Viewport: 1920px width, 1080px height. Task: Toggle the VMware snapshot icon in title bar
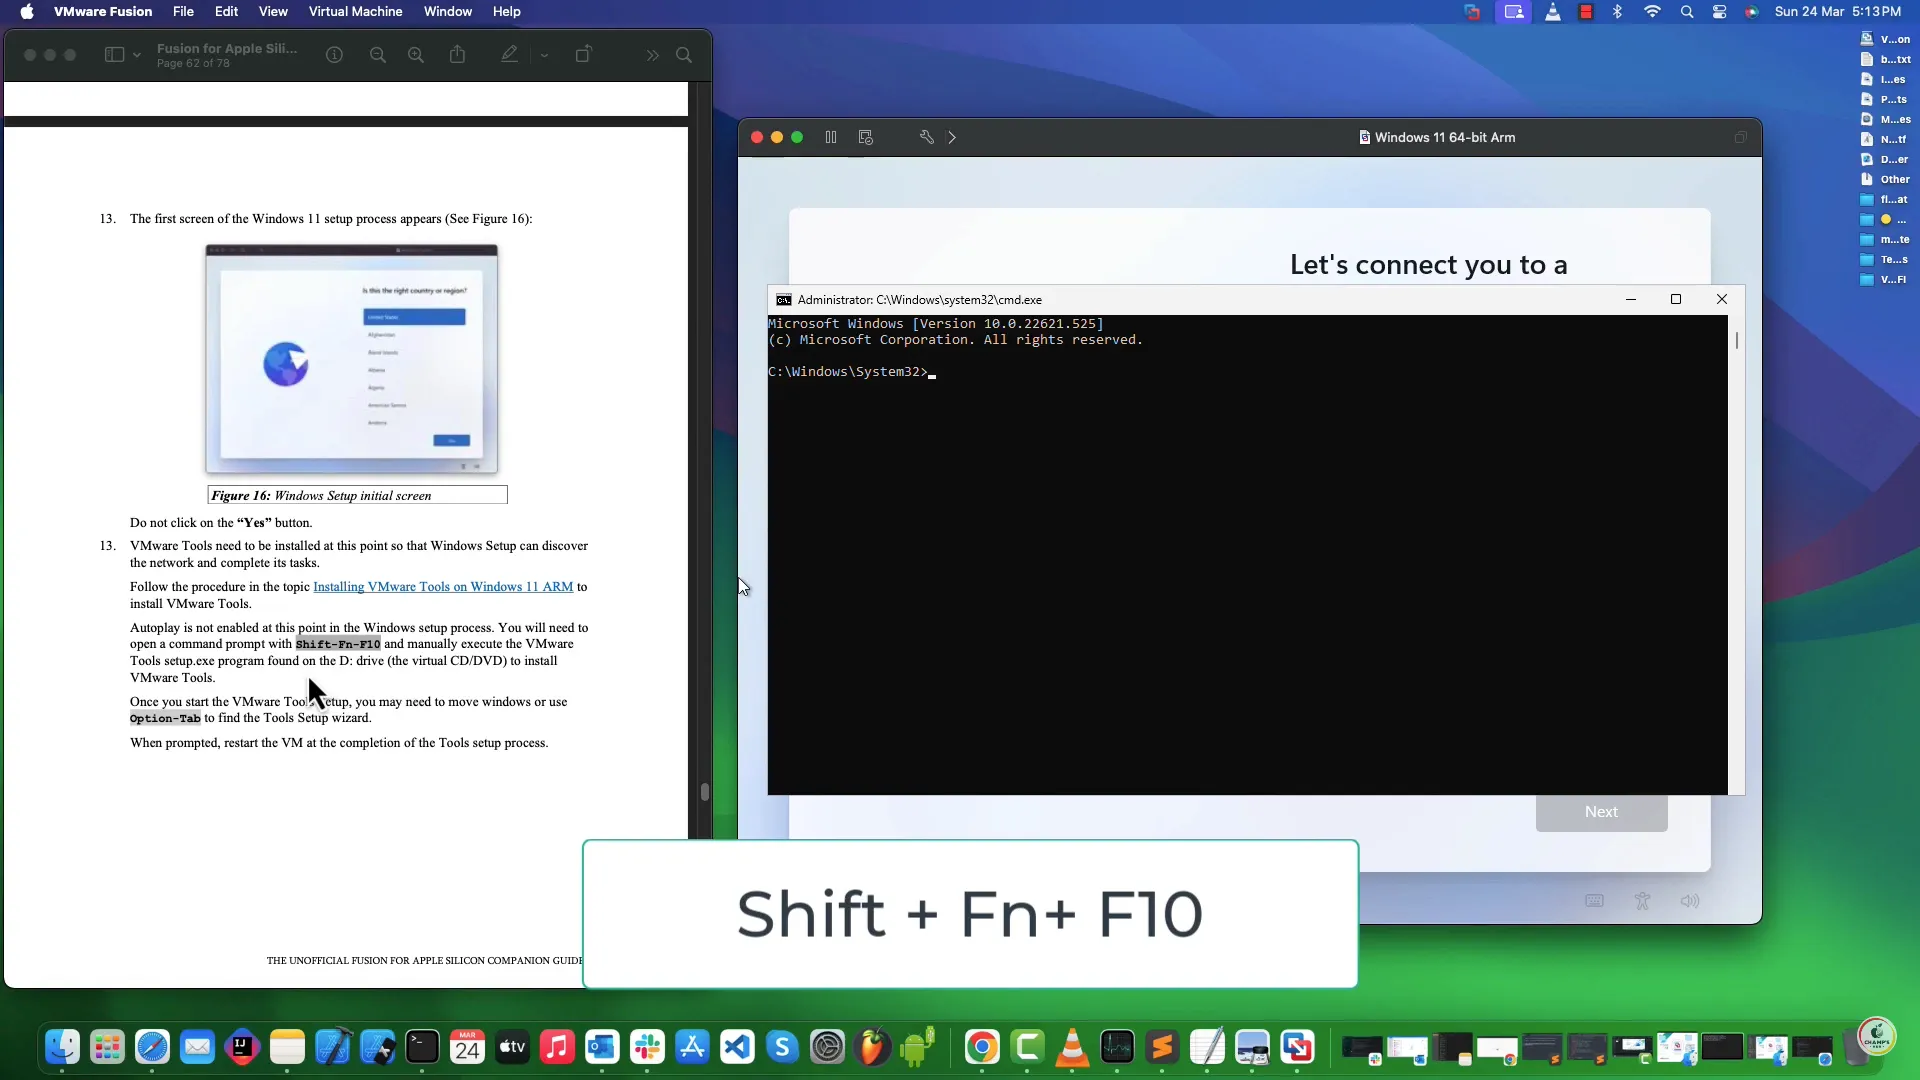868,137
